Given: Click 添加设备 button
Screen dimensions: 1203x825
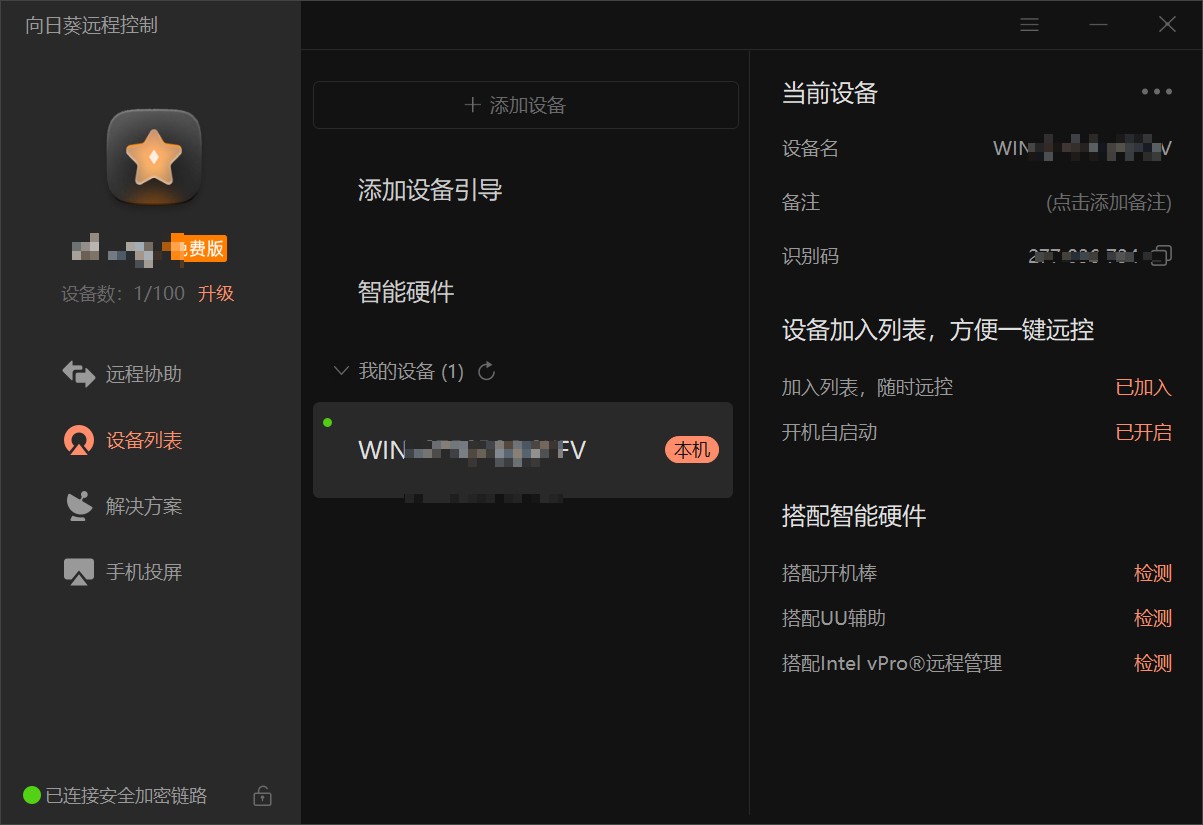Looking at the screenshot, I should pyautogui.click(x=526, y=105).
